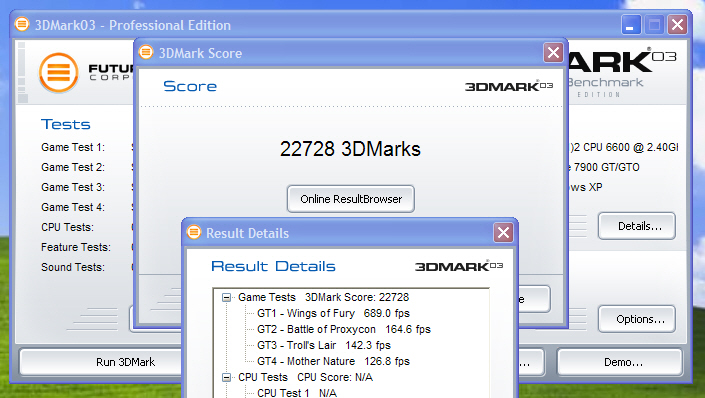Click the Result Details window orange icon
This screenshot has height=398, width=705.
click(x=194, y=233)
